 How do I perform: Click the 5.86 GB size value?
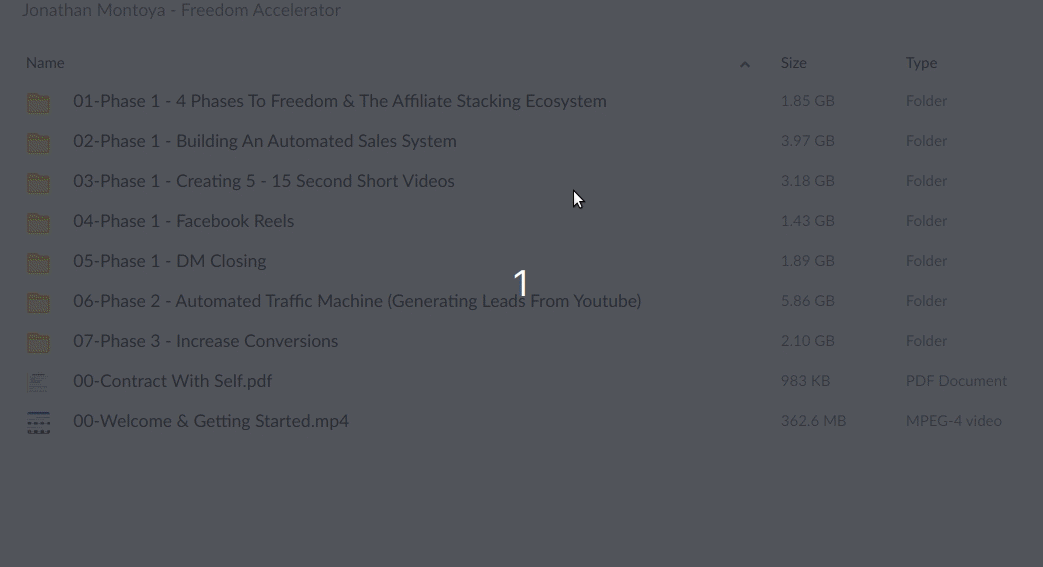pyautogui.click(x=808, y=301)
